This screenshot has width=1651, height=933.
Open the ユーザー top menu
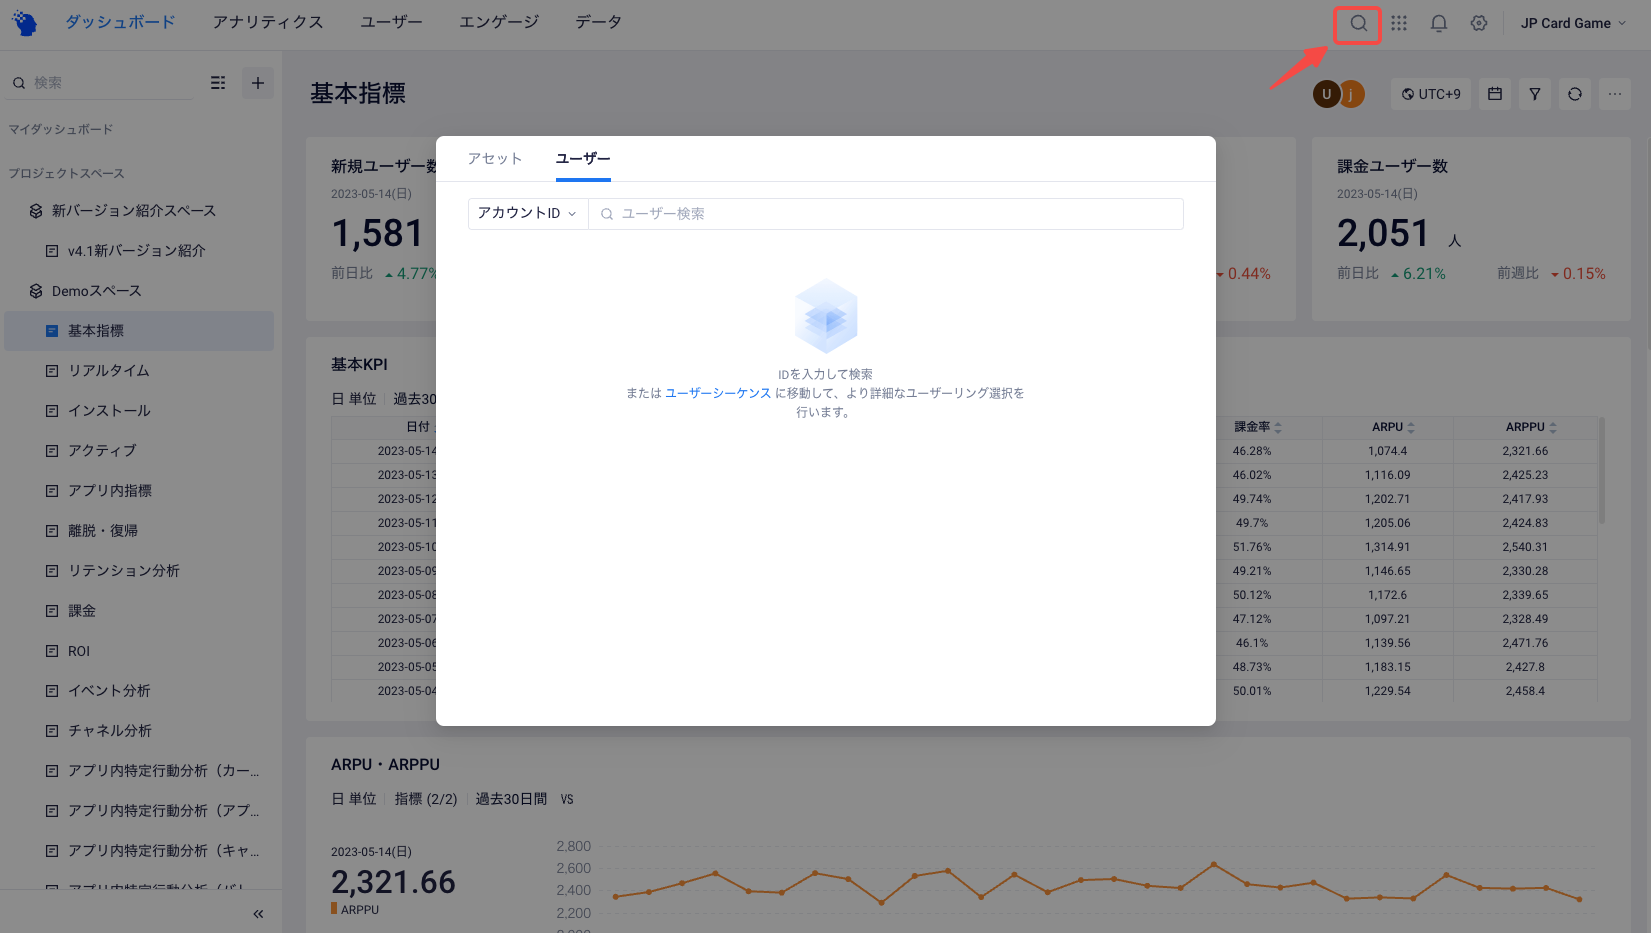coord(391,22)
